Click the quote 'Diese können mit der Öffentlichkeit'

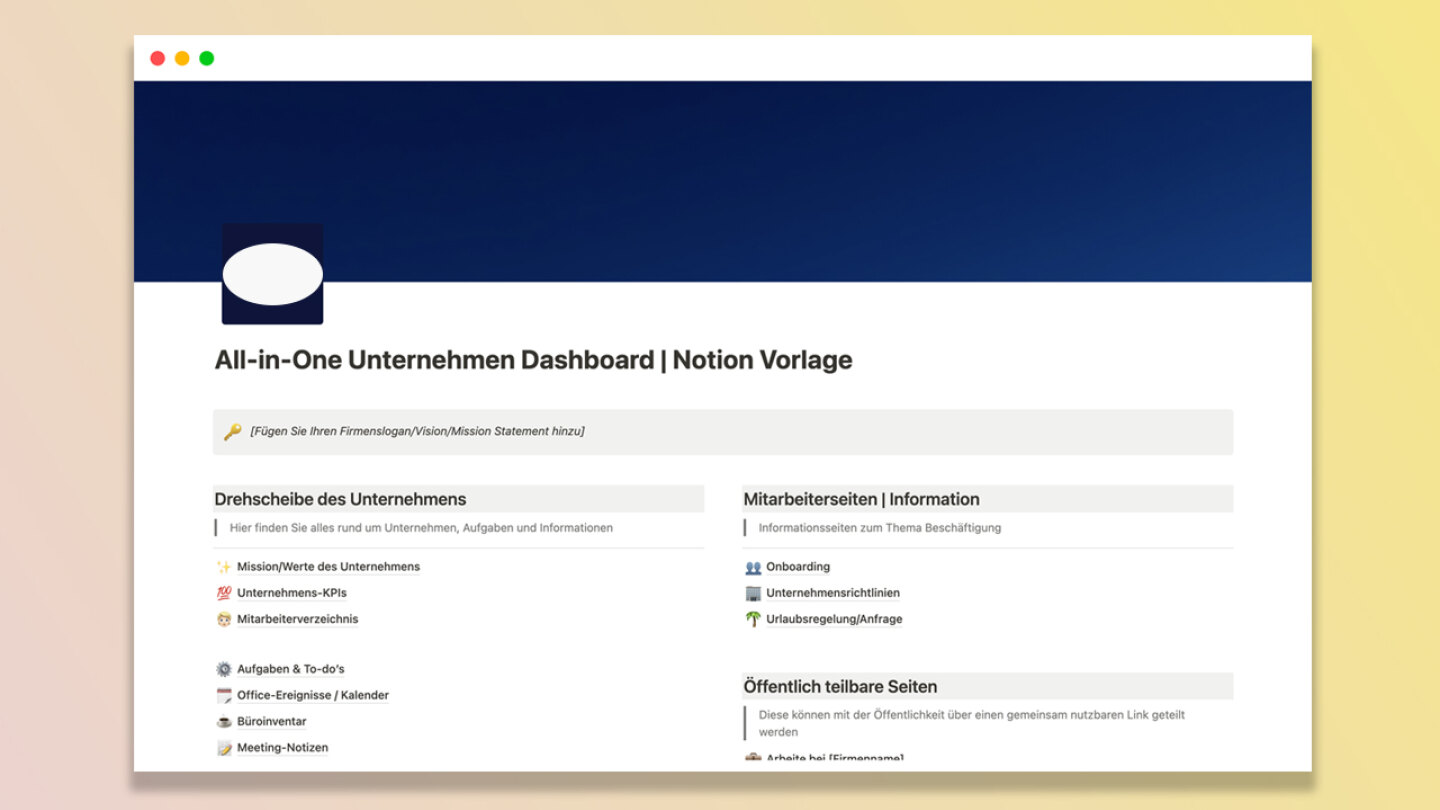tap(971, 723)
